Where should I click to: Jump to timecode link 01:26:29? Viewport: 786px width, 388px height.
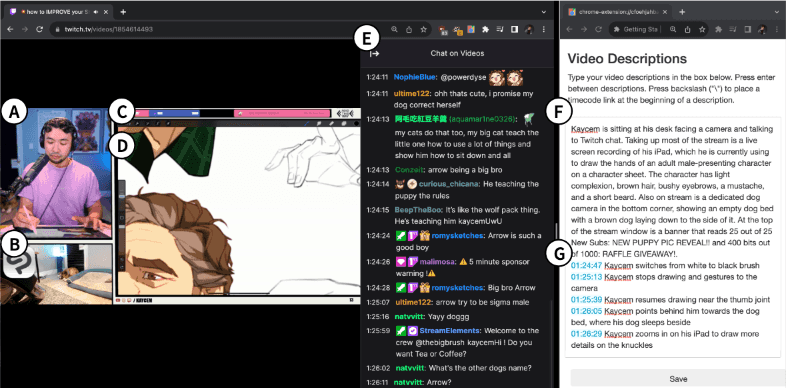(x=586, y=333)
